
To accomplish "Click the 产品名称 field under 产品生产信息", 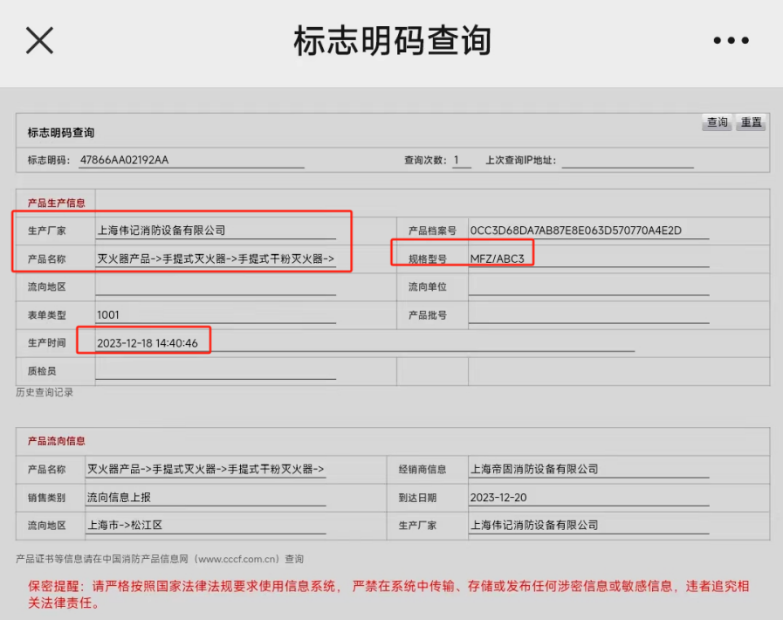I will (x=216, y=259).
